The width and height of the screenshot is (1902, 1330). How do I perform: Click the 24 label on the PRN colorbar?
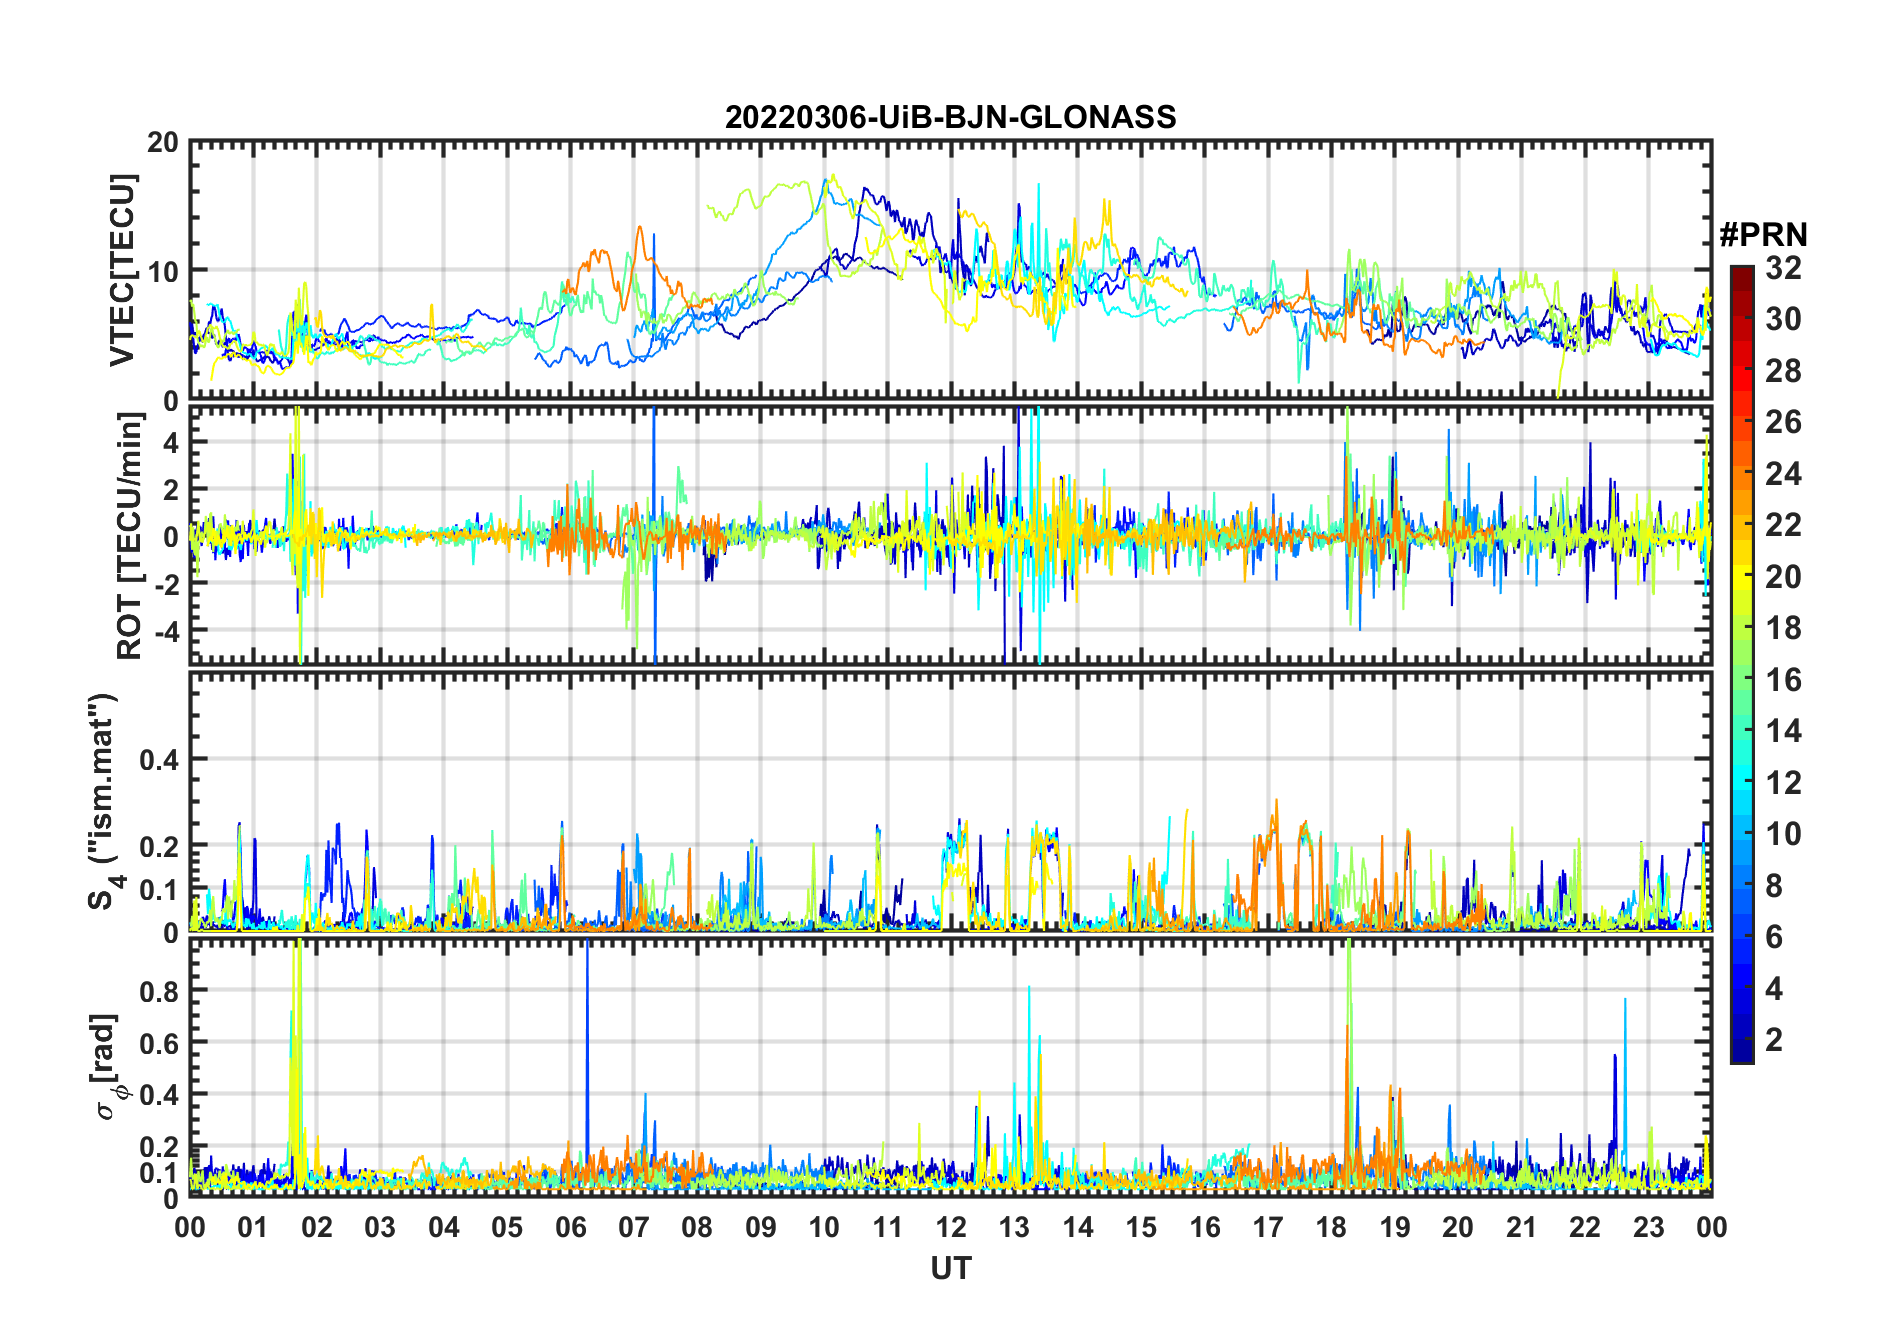coord(1784,474)
